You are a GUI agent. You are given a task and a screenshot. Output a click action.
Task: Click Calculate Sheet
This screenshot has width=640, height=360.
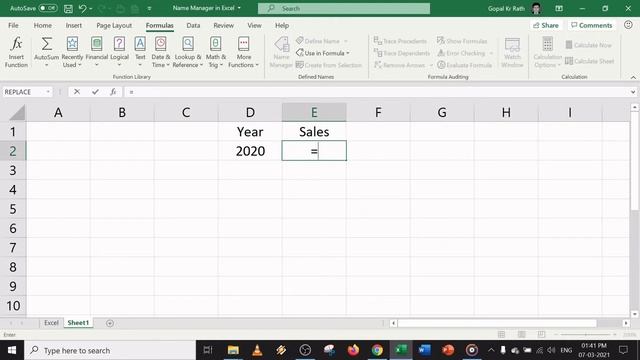click(589, 61)
